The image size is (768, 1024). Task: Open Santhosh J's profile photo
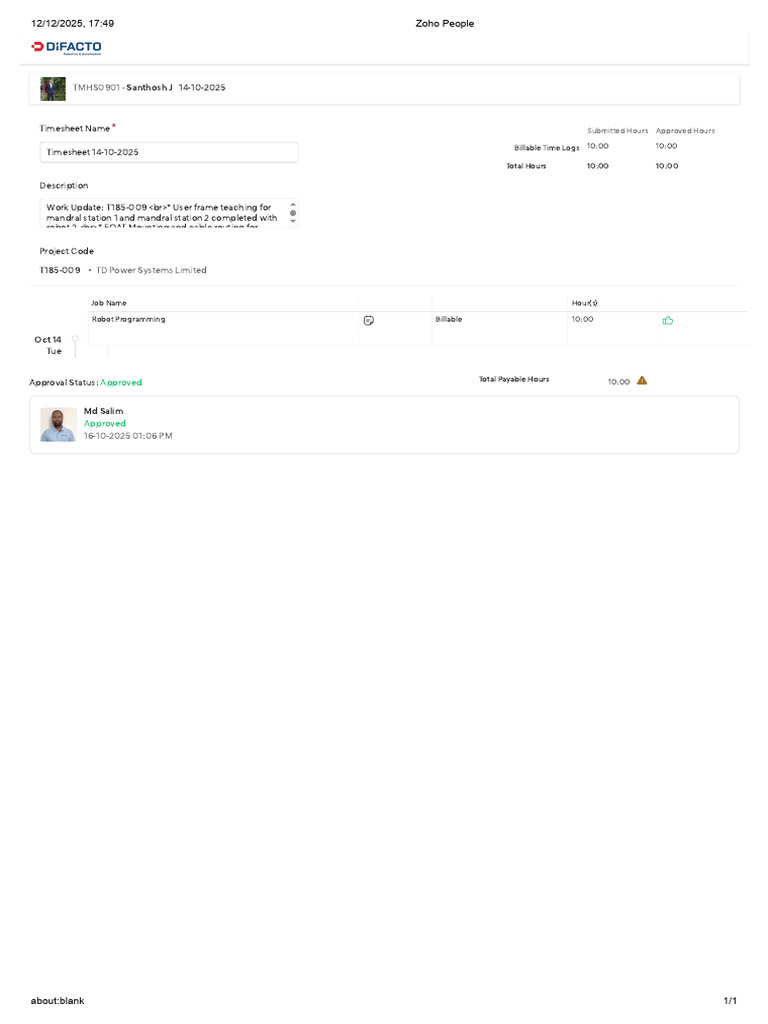click(x=53, y=89)
